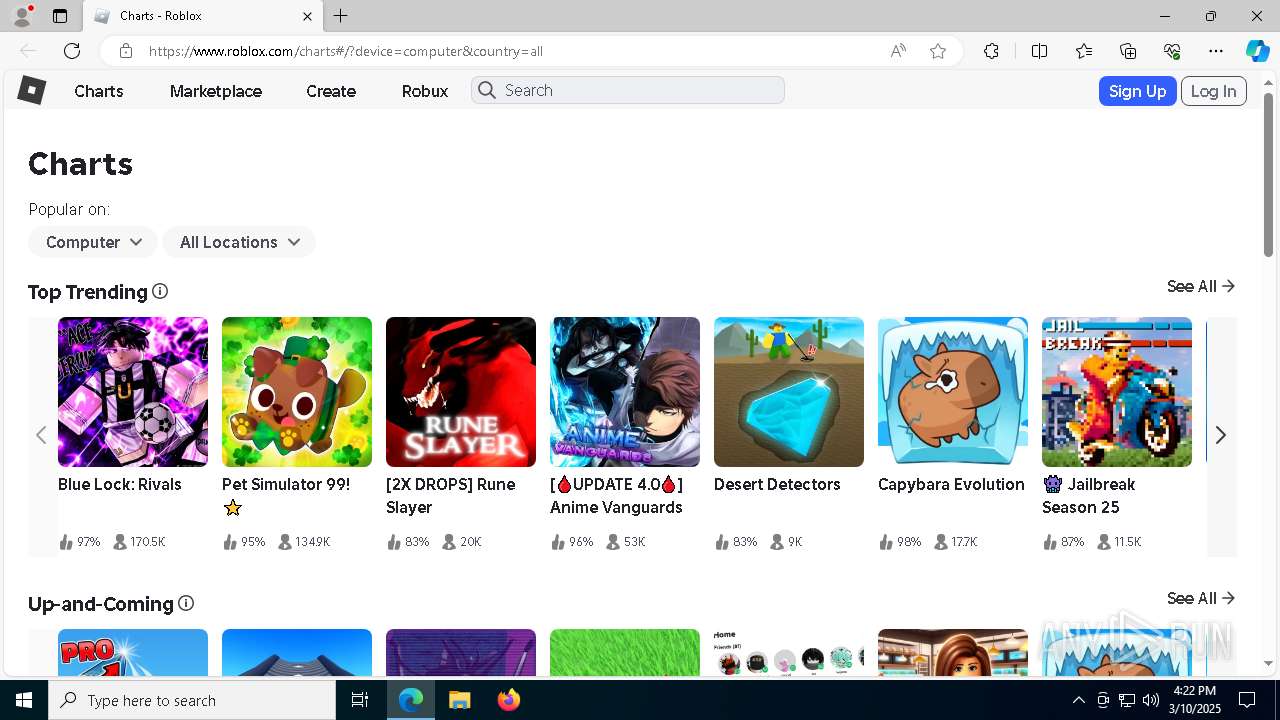Viewport: 1280px width, 720px height.
Task: Open Favorites list icon
Action: 1084,51
